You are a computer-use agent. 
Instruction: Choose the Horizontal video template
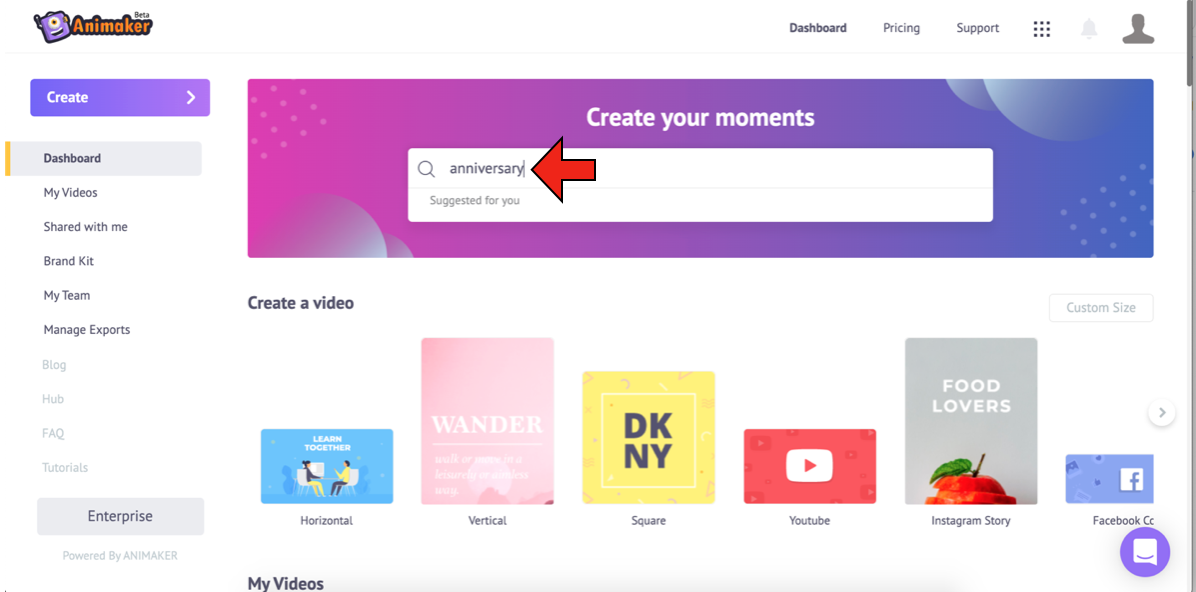pos(327,466)
